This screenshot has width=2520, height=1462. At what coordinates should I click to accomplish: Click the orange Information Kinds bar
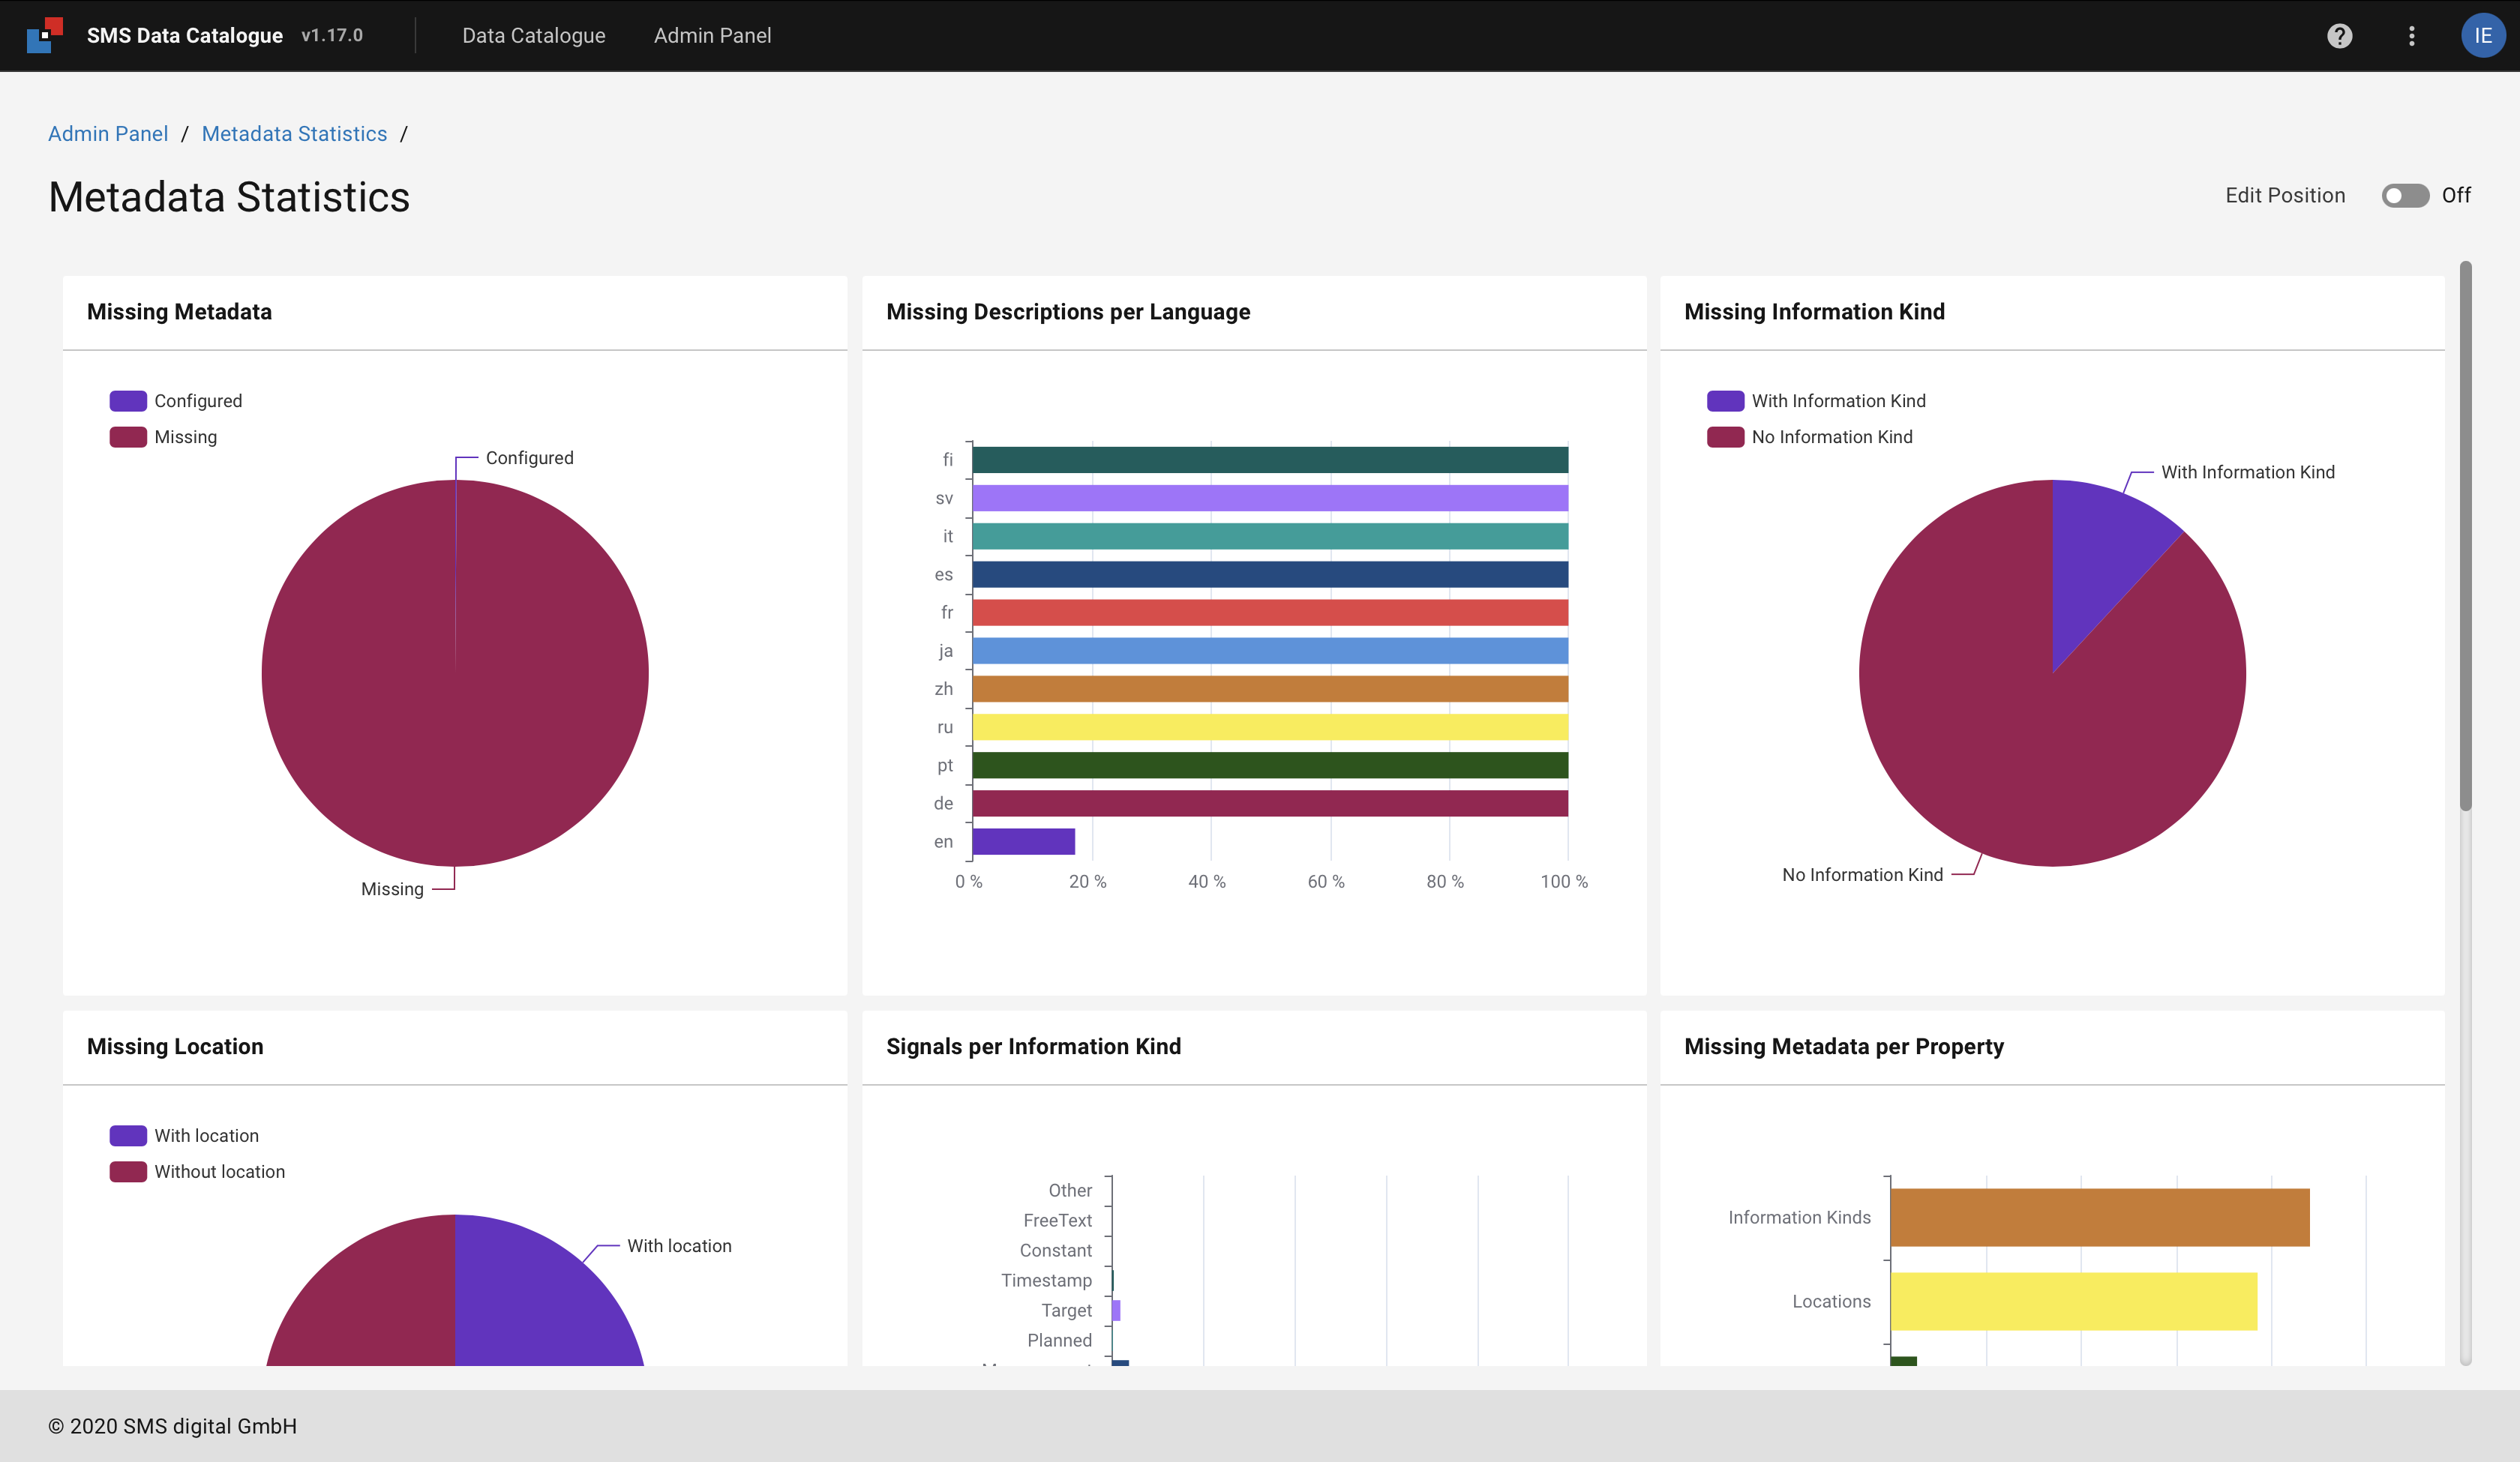(2099, 1217)
